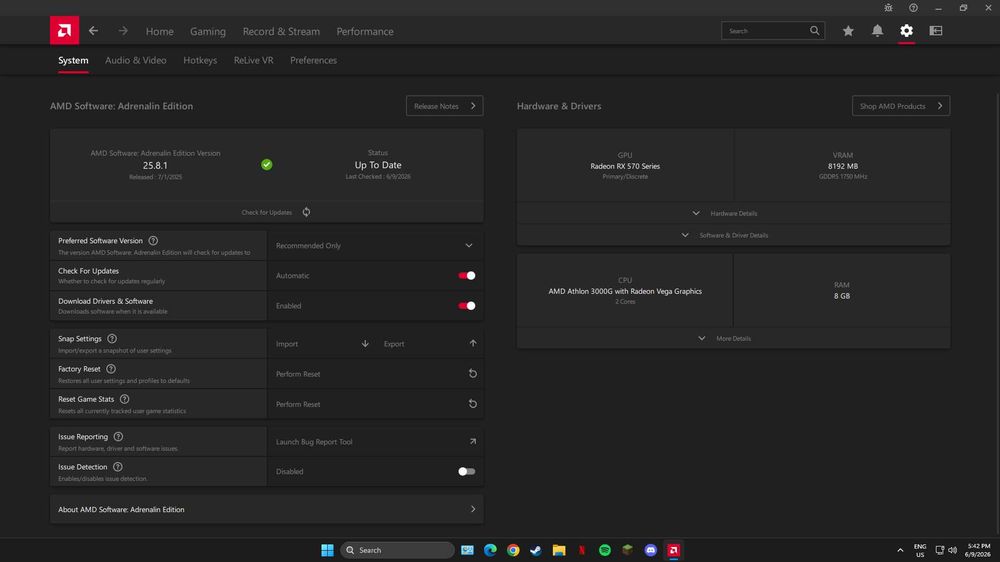1000x562 pixels.
Task: Click Preferred Software Version help icon
Action: (153, 240)
